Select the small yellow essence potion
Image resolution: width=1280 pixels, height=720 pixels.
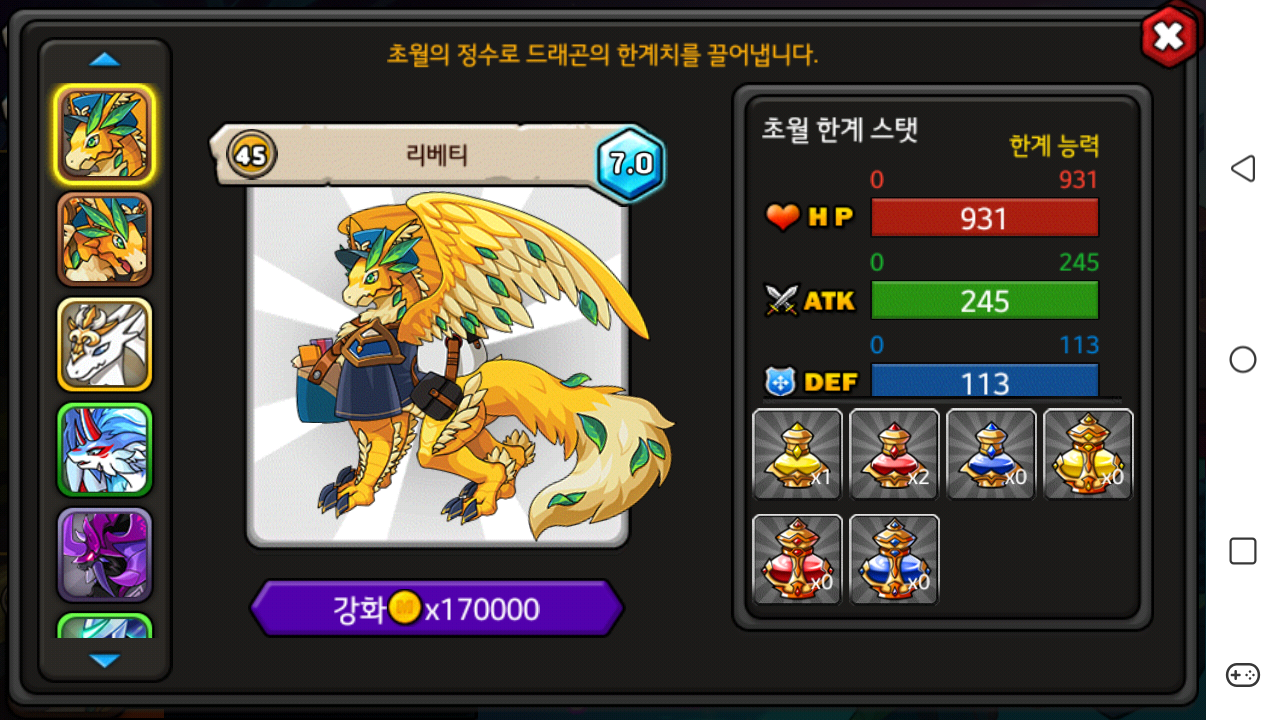(797, 454)
